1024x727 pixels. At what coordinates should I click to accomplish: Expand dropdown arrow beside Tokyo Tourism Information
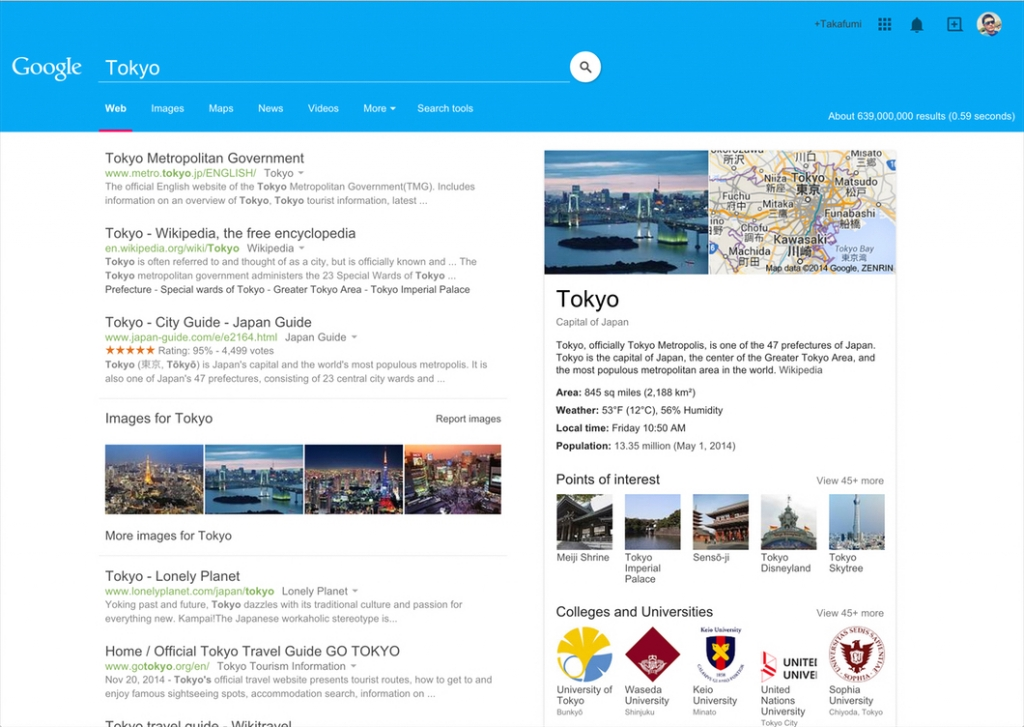pyautogui.click(x=353, y=666)
